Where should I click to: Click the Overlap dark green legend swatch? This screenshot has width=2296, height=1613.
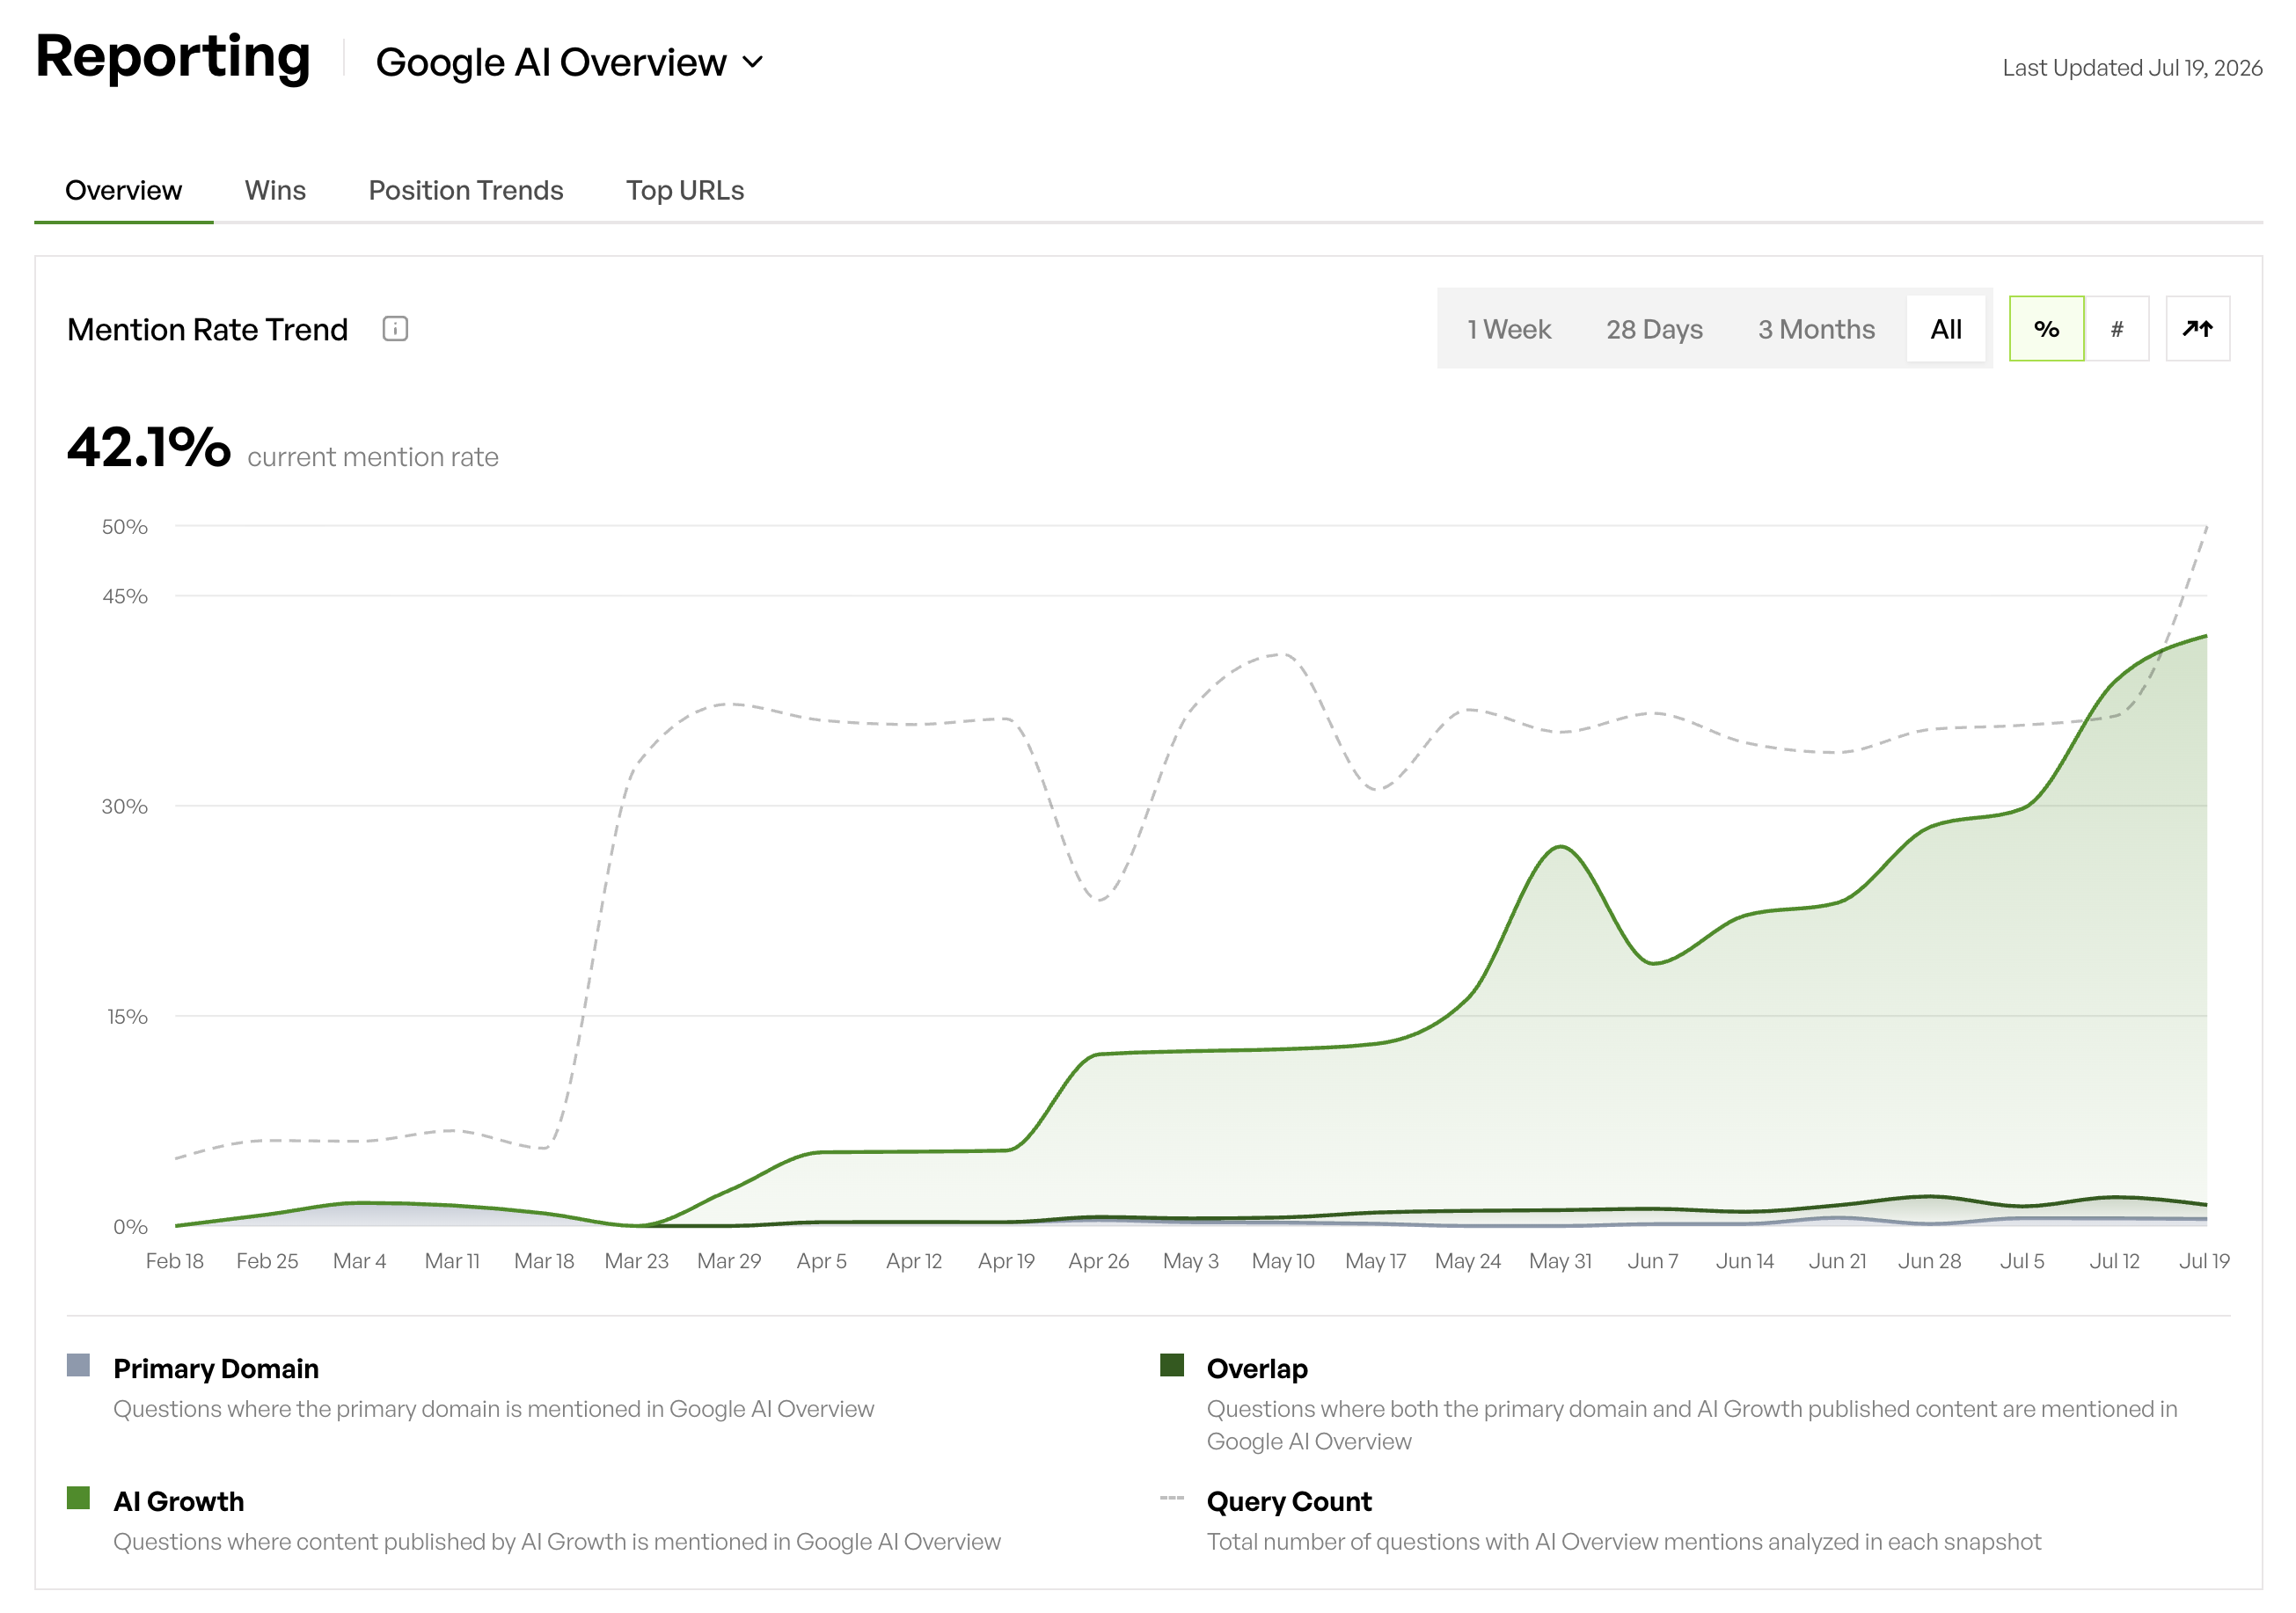pyautogui.click(x=1172, y=1365)
